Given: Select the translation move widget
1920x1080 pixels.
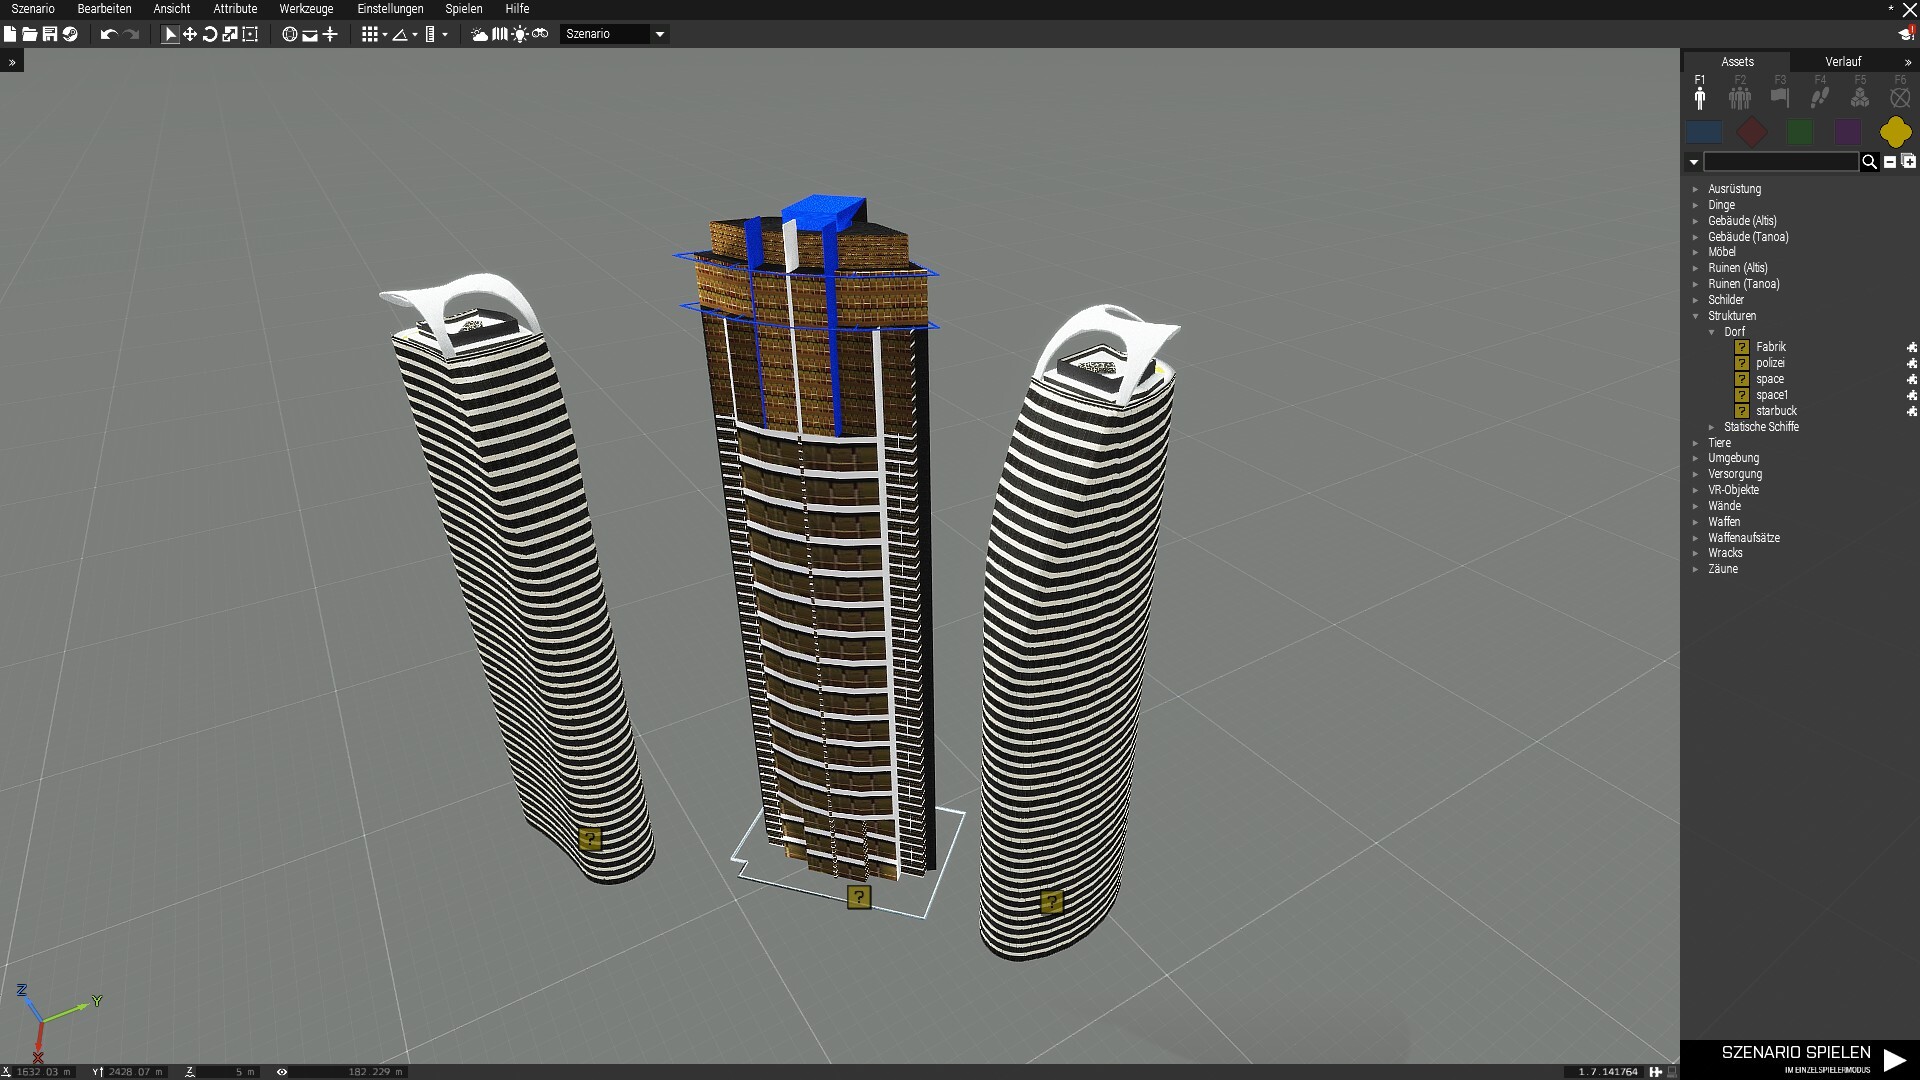Looking at the screenshot, I should [190, 34].
